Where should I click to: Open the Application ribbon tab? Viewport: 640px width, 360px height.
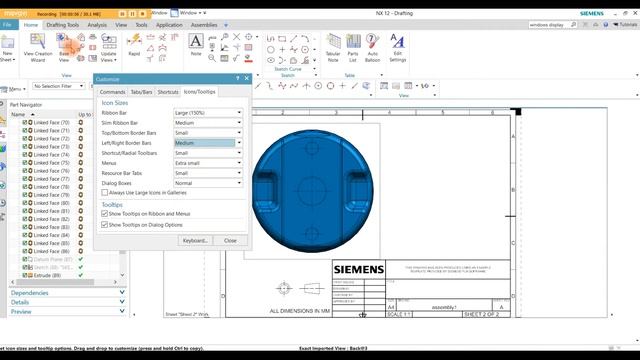click(169, 25)
